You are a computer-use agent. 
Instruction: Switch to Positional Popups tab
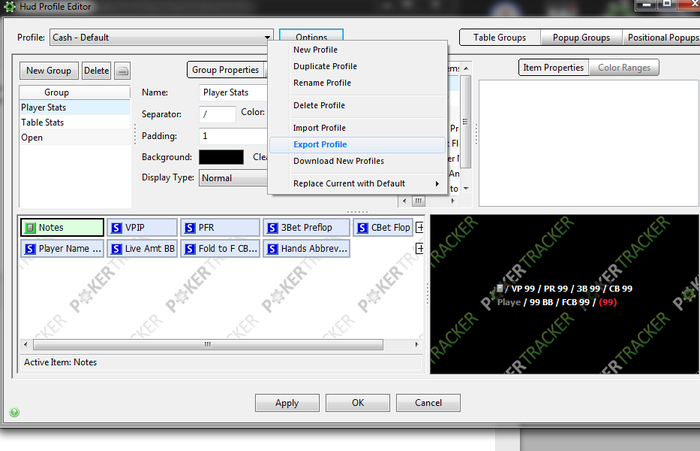coord(662,38)
